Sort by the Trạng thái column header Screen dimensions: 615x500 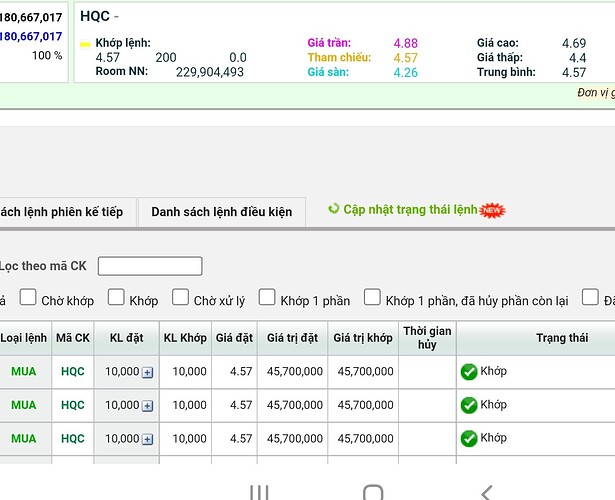click(562, 338)
